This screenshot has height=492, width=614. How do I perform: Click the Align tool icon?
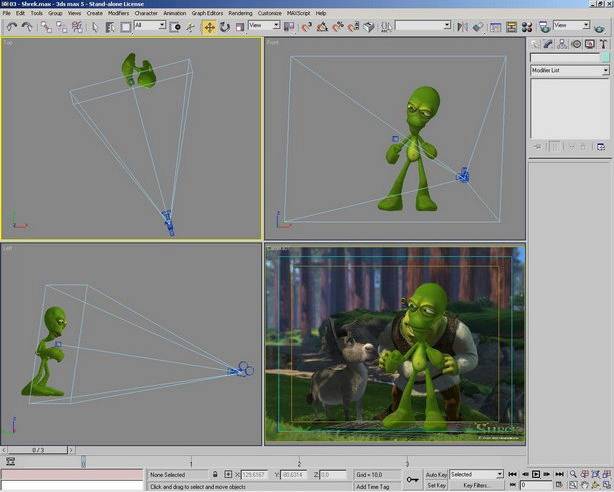point(478,27)
